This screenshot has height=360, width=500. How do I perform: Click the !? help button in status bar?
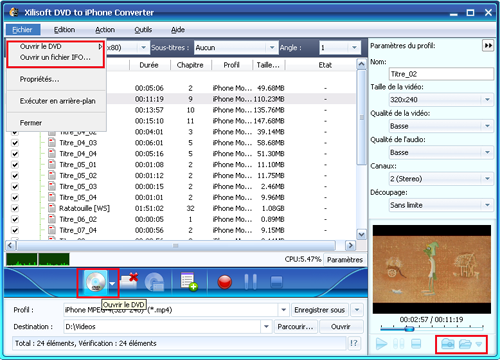[354, 343]
